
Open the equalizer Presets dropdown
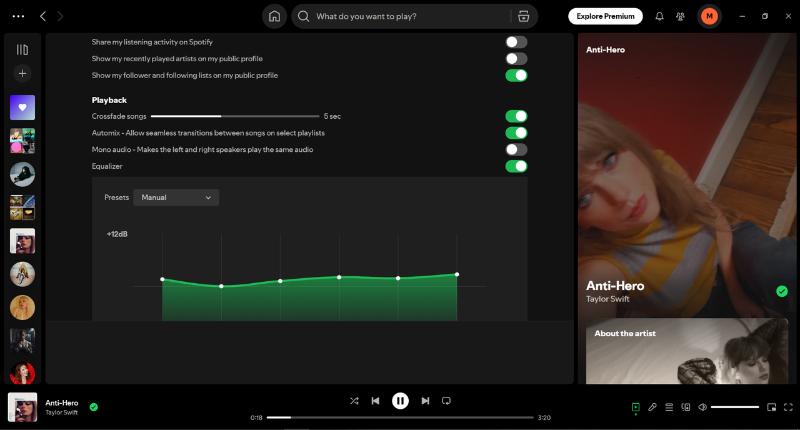pyautogui.click(x=176, y=198)
